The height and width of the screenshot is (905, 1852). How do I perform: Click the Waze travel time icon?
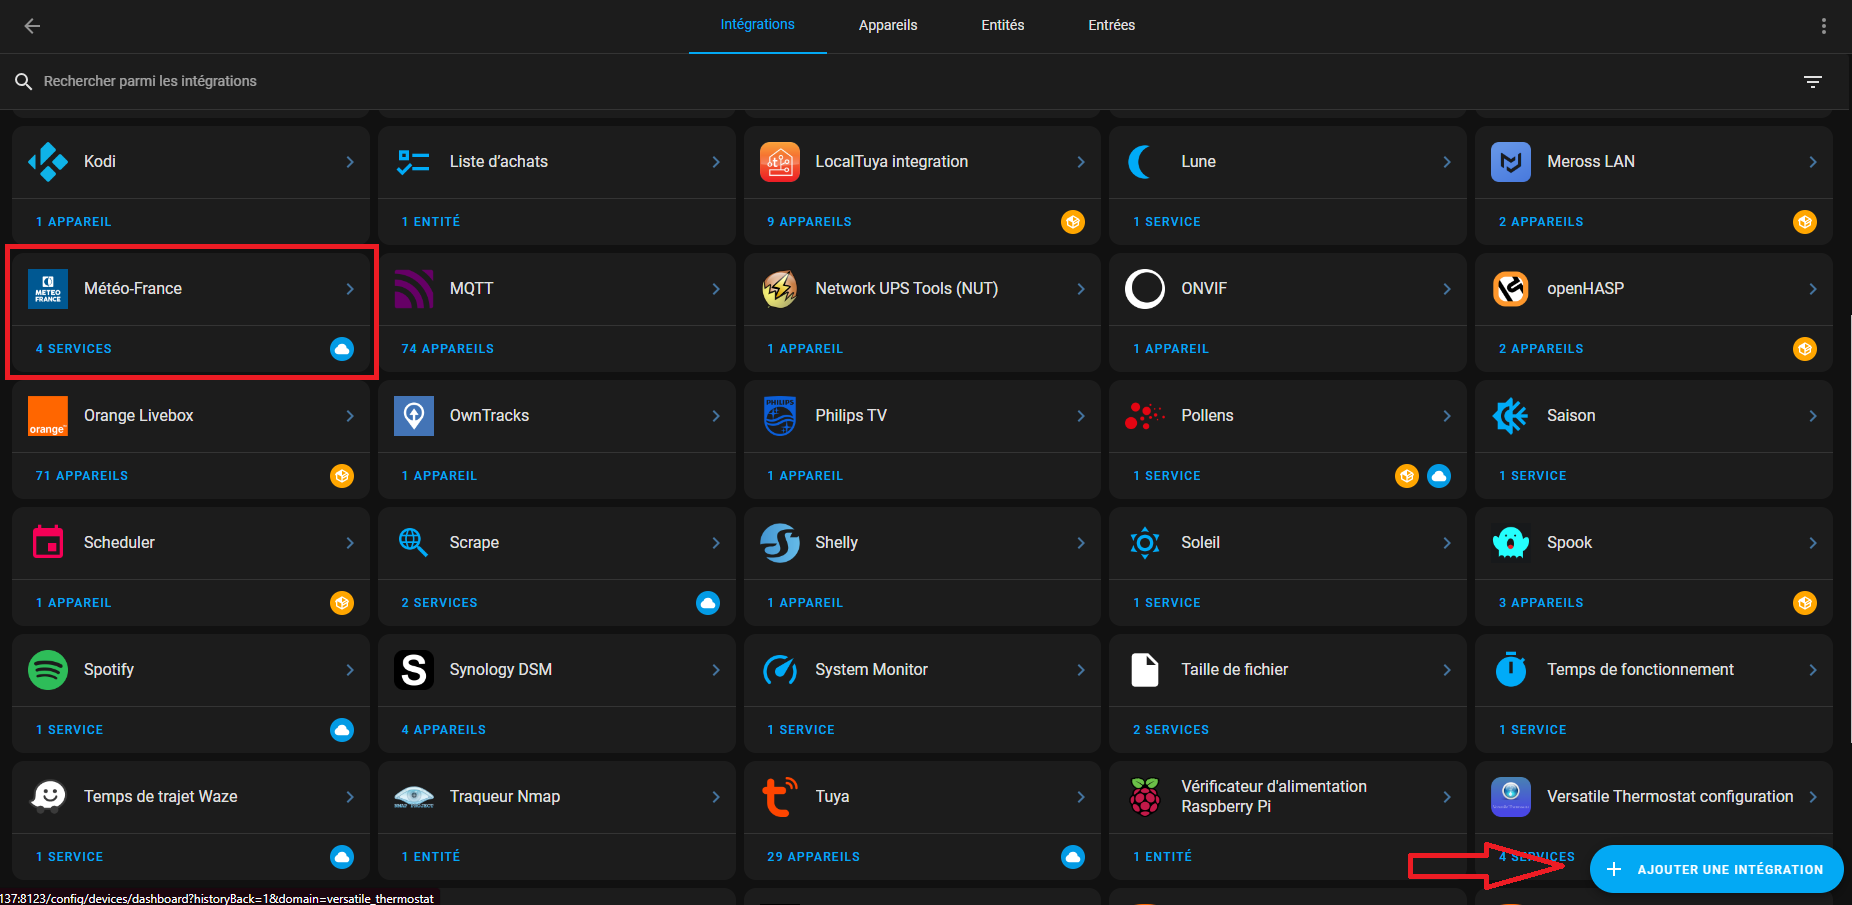click(x=48, y=797)
